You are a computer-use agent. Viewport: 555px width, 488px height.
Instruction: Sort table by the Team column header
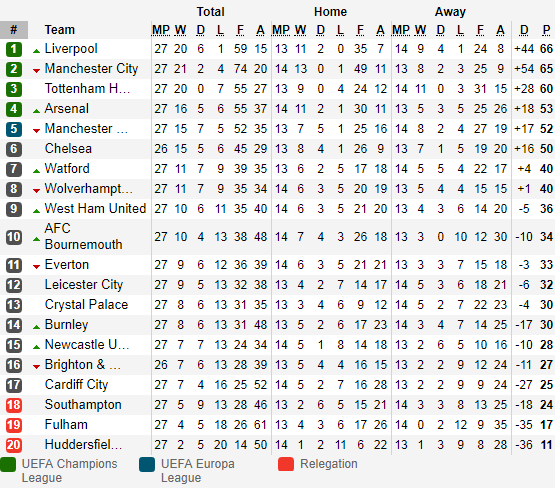(x=59, y=30)
